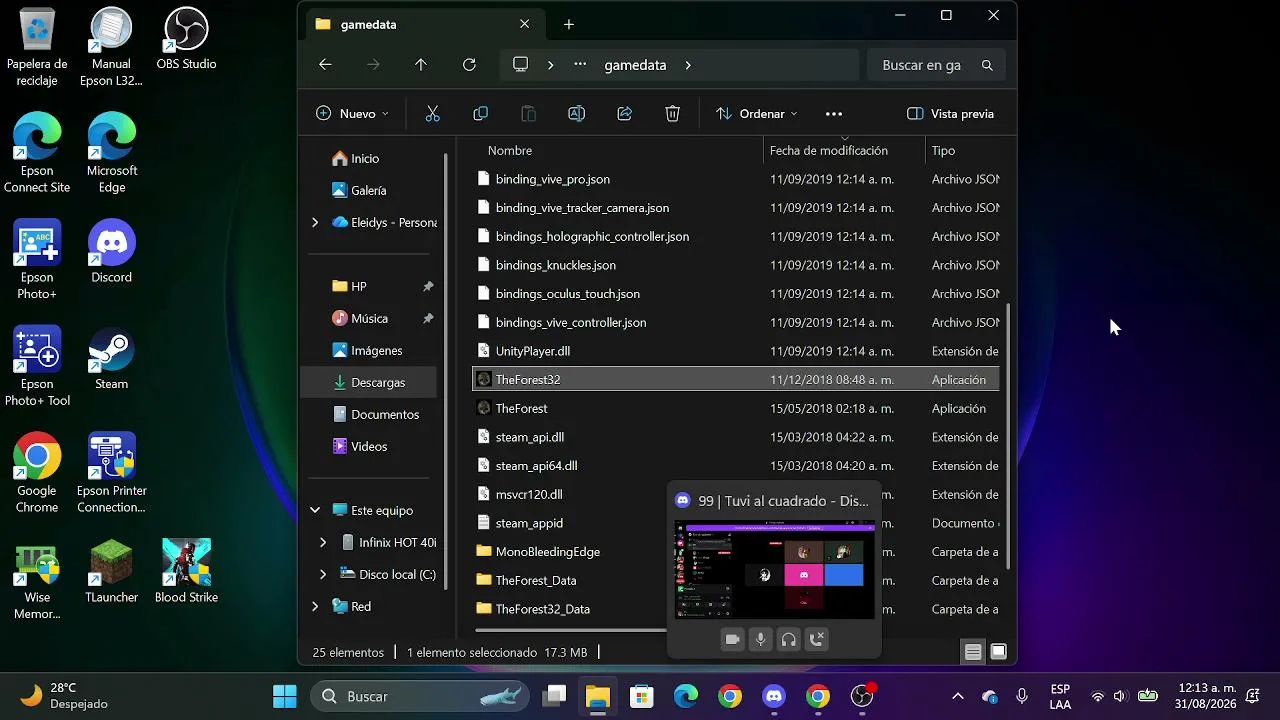Click the OBS Studio icon on the taskbar
The image size is (1280, 720).
(x=862, y=696)
